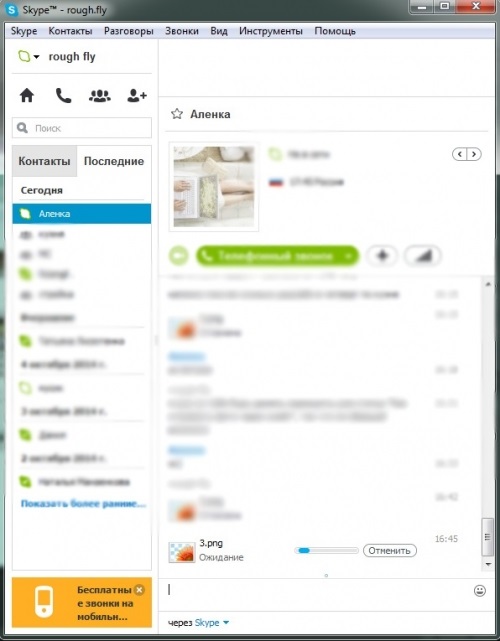Click in the Поиск search field
500x641 pixels.
coord(82,128)
